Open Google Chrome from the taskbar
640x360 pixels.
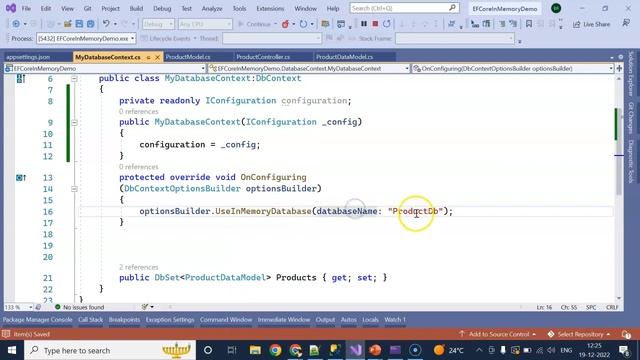(276, 350)
